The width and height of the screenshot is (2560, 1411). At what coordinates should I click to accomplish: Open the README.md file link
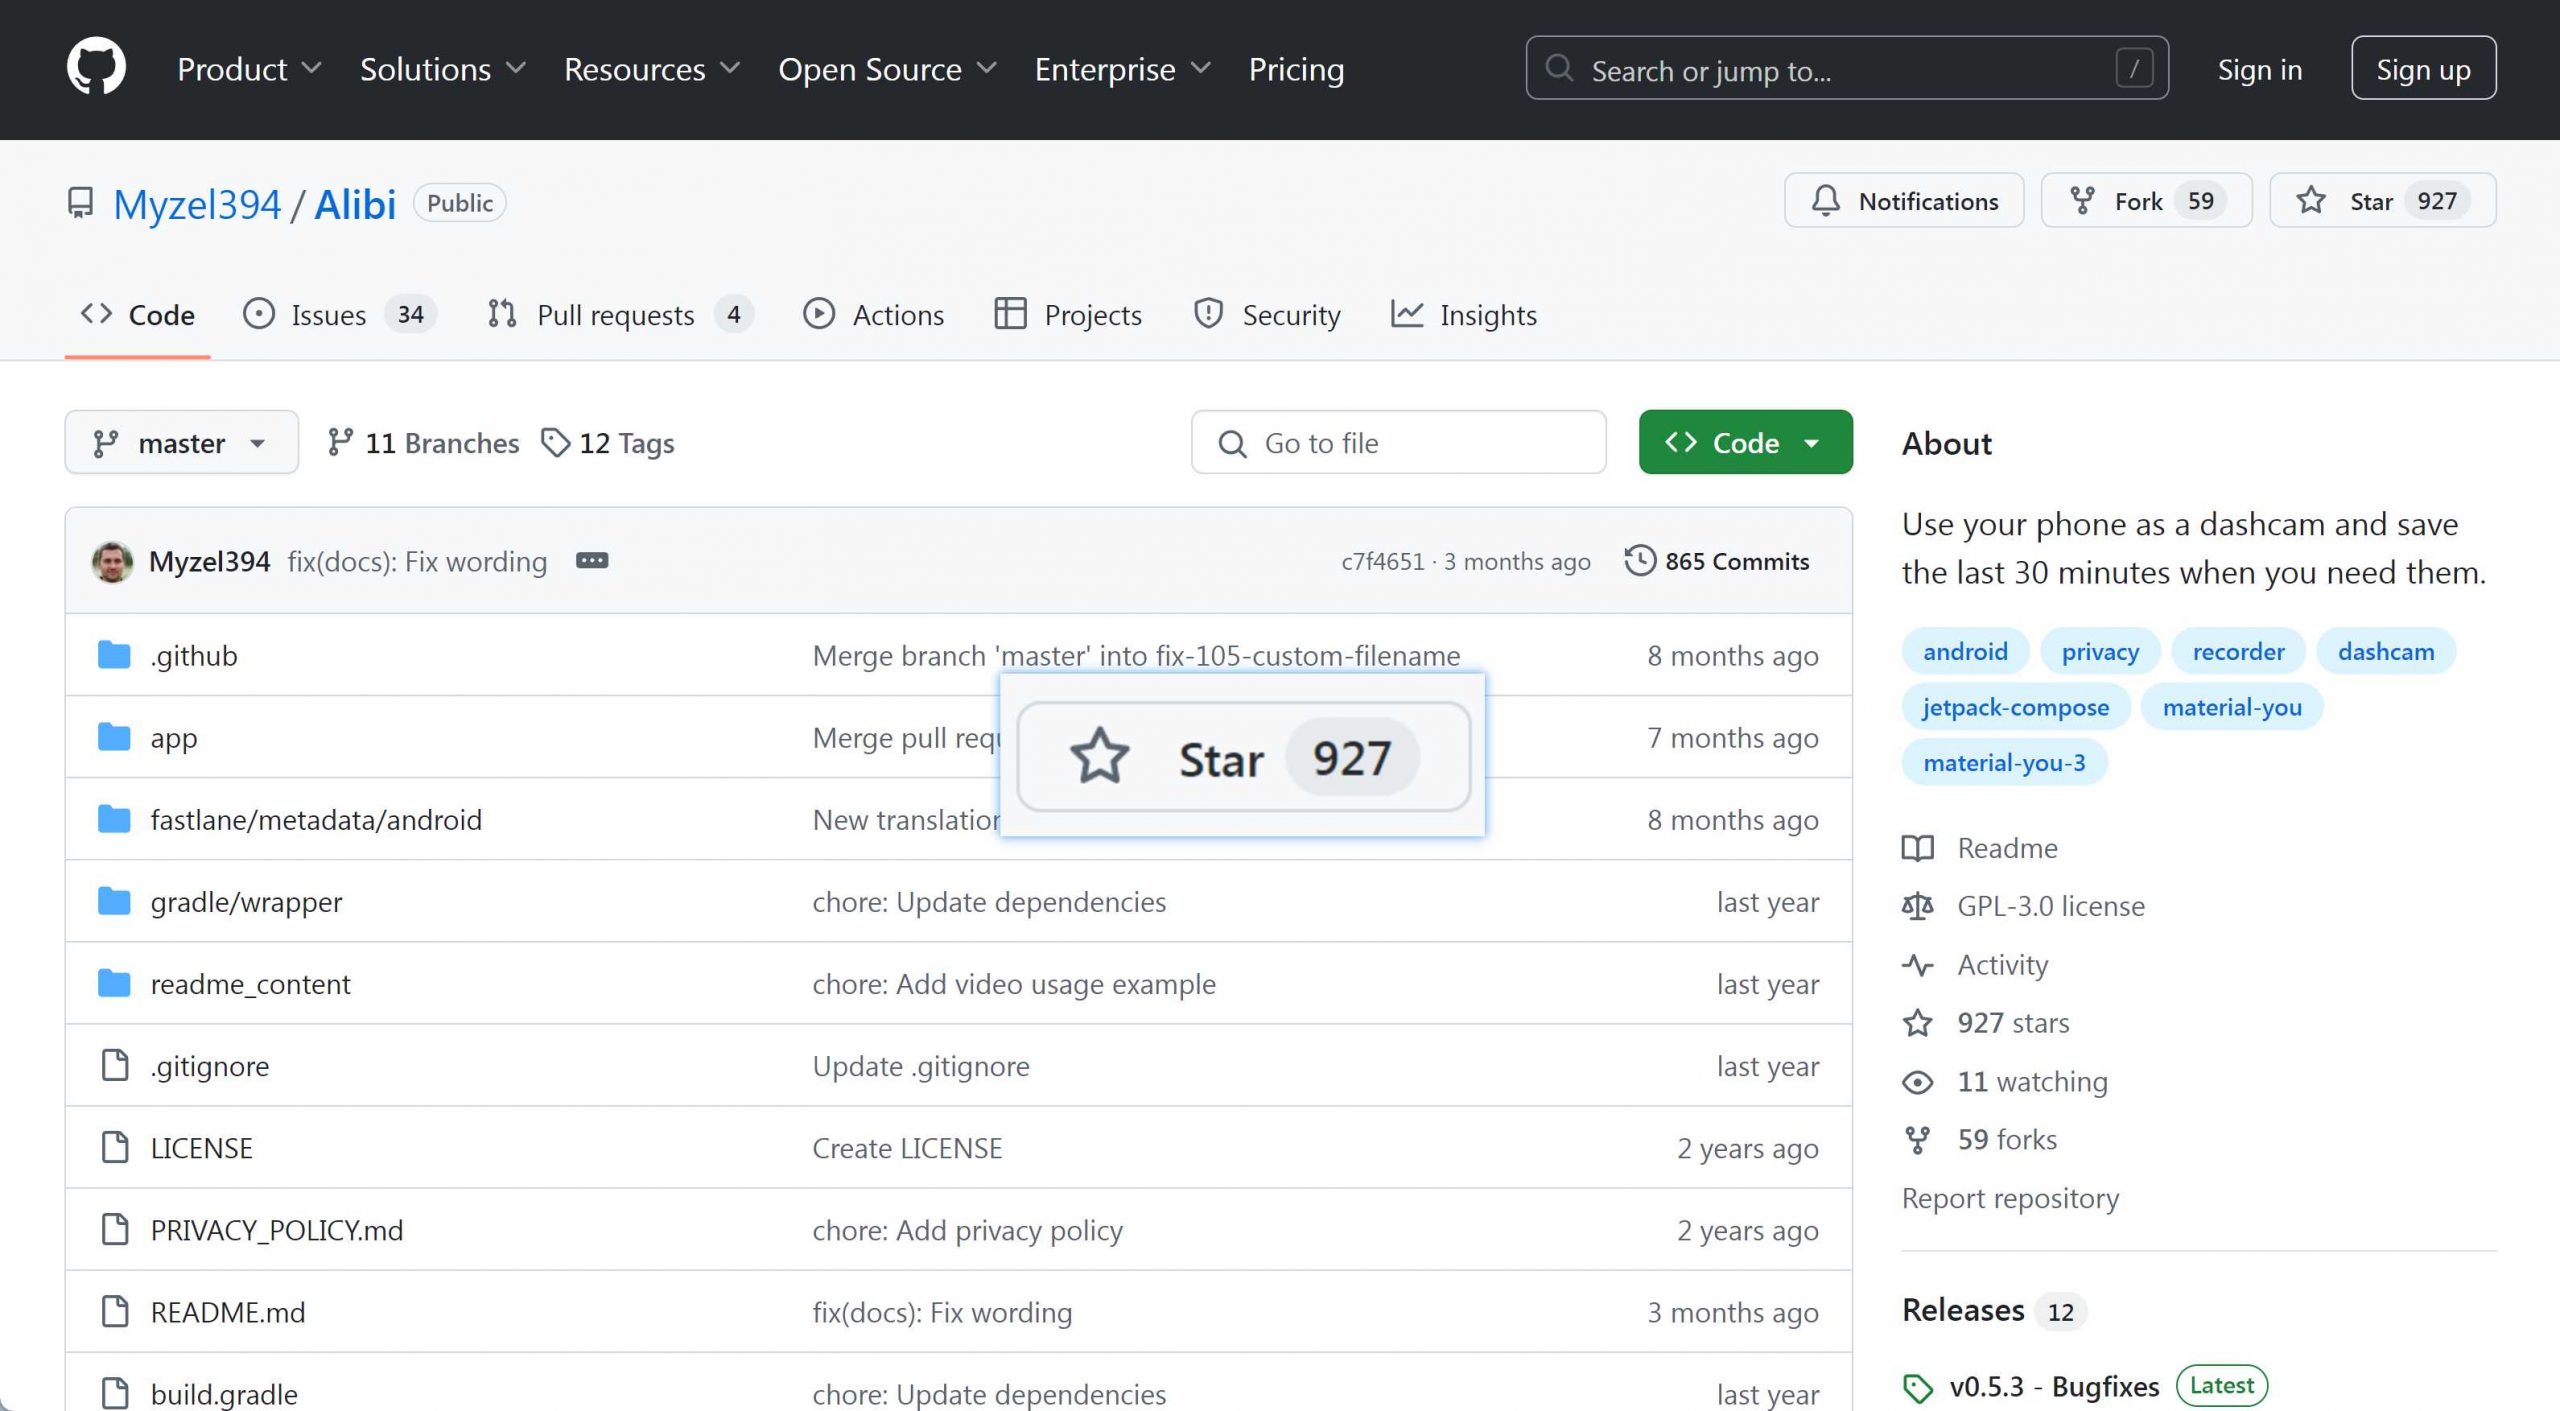(x=228, y=1312)
